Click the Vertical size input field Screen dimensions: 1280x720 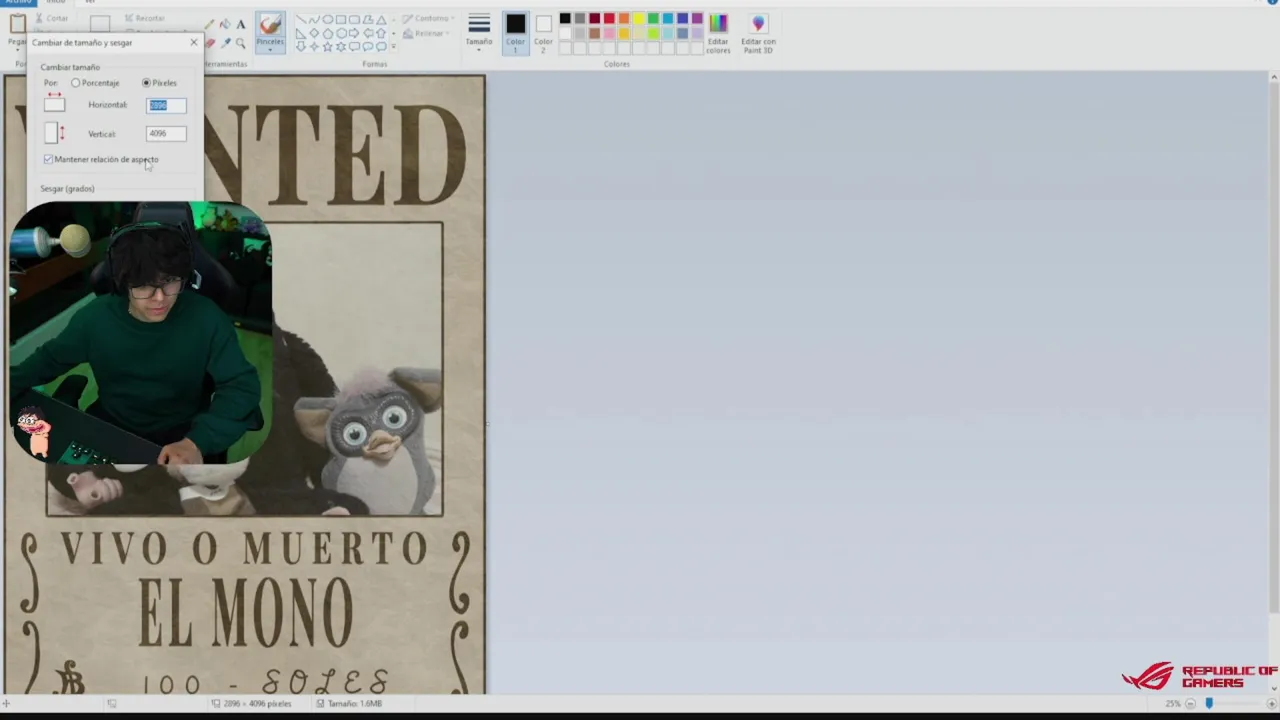point(166,133)
